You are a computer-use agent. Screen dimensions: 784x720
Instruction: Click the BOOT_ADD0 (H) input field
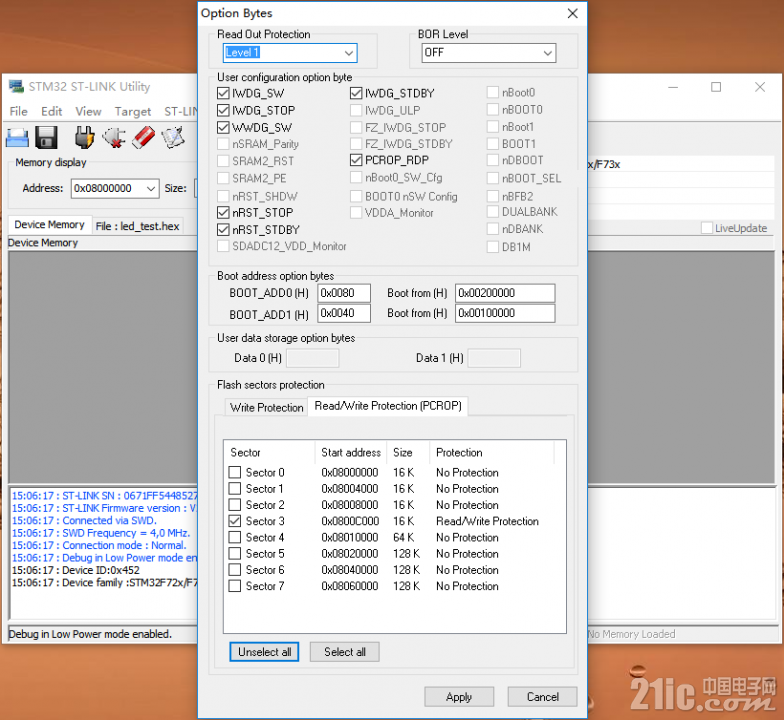pos(344,293)
